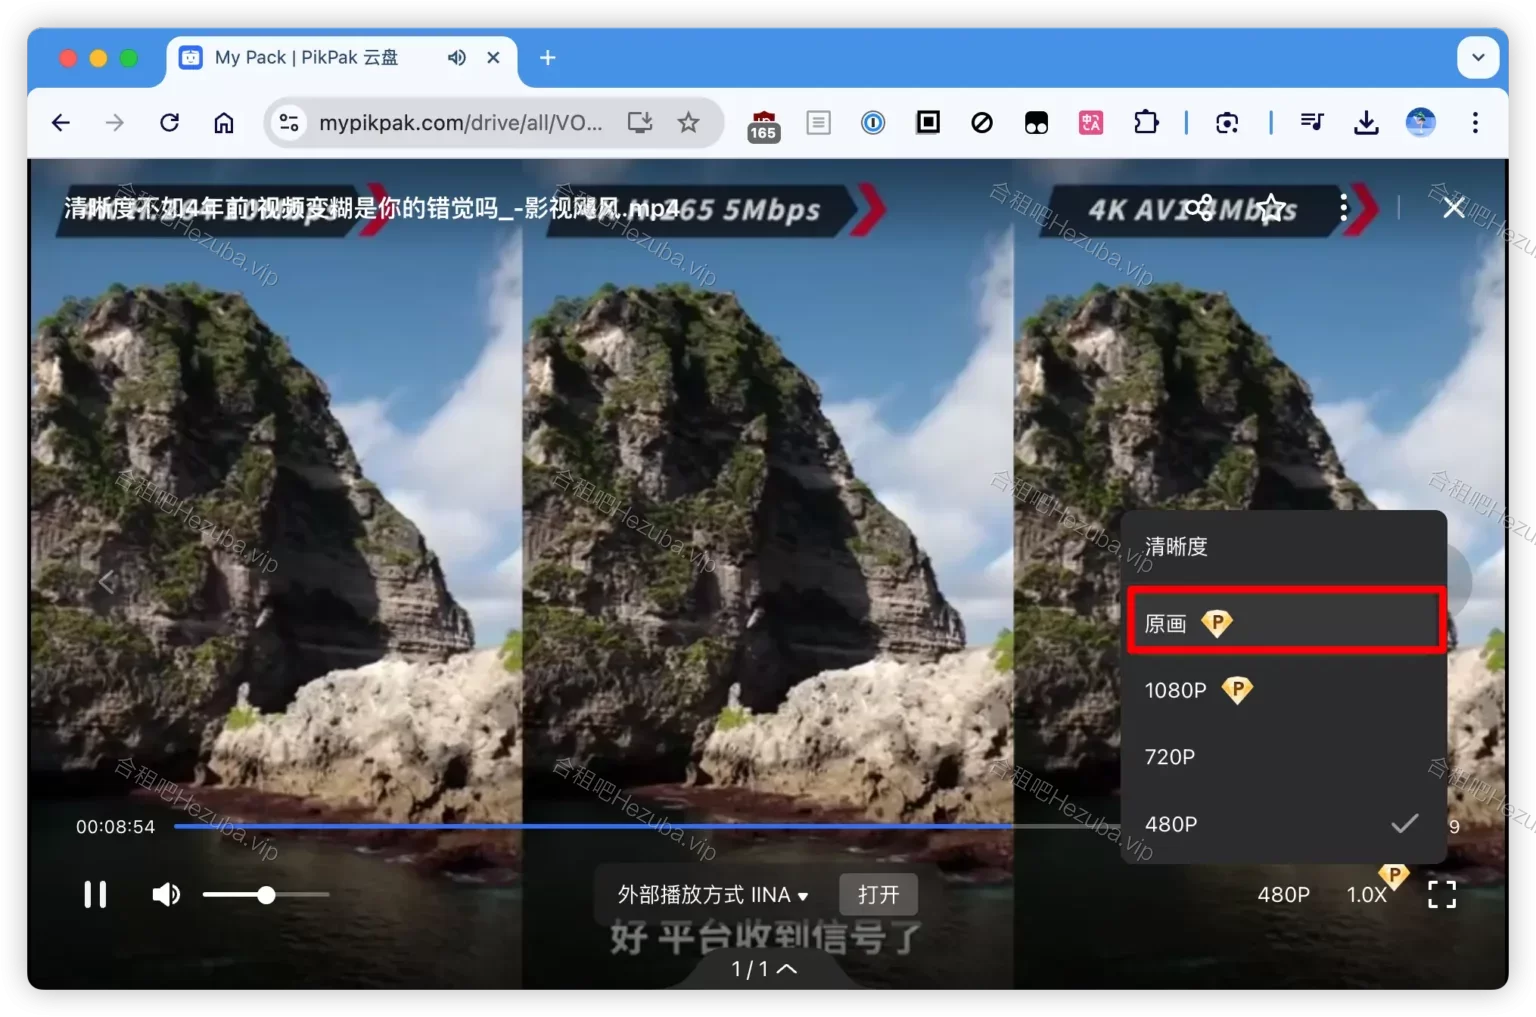Click the 打开 button
The width and height of the screenshot is (1536, 1017).
[878, 894]
